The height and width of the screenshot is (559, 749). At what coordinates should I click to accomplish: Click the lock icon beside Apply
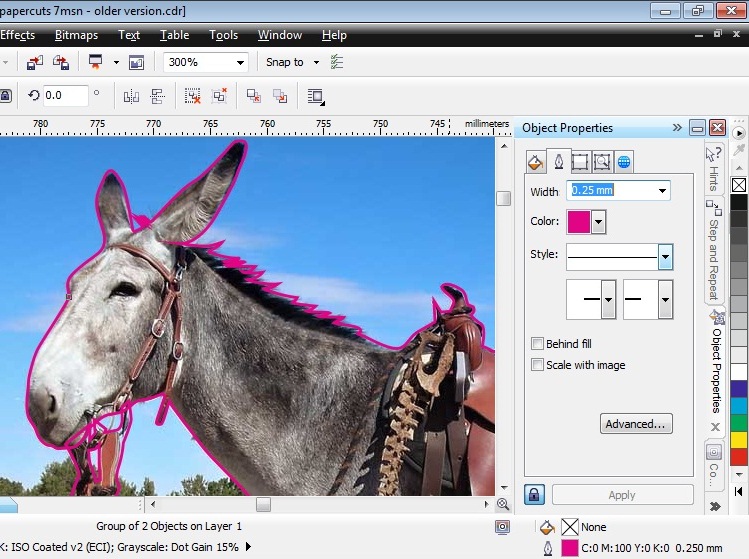[535, 495]
